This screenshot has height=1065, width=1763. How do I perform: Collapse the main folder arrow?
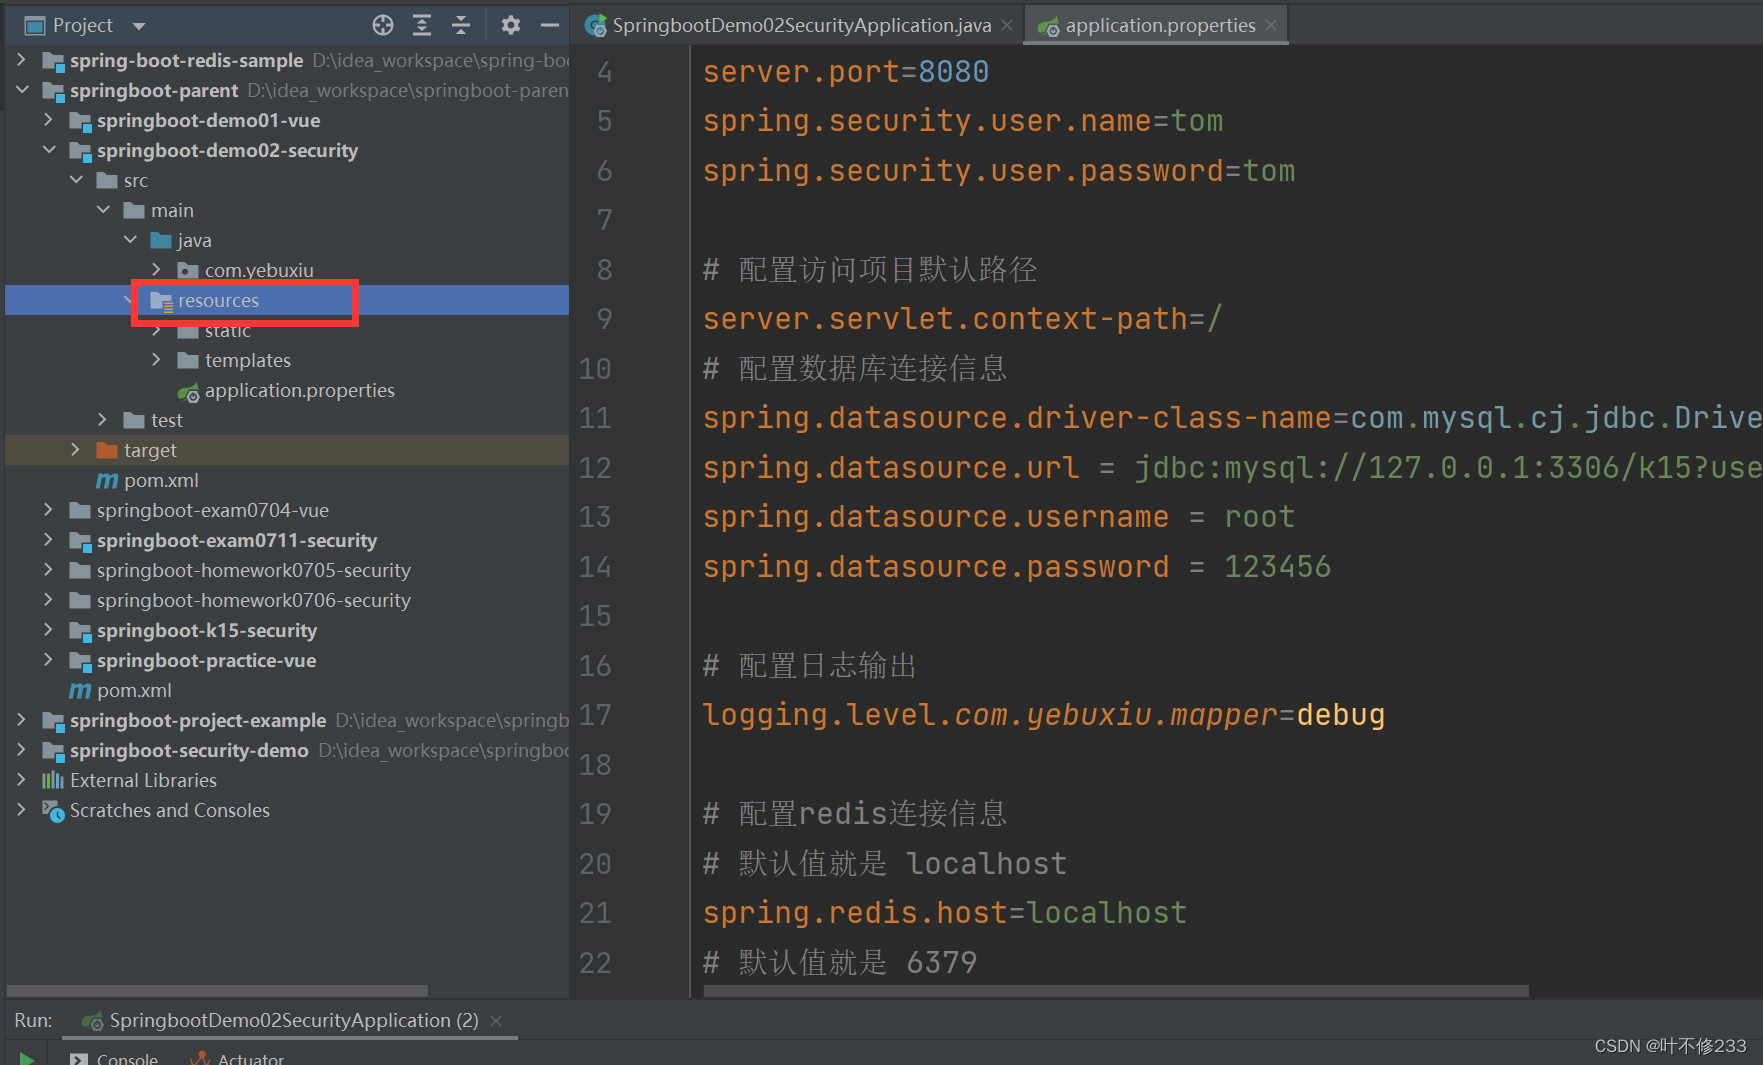point(103,210)
